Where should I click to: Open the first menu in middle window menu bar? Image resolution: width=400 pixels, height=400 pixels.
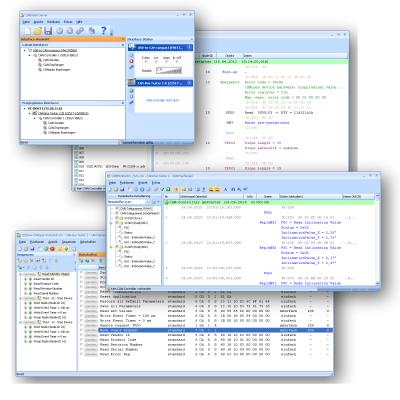click(113, 183)
